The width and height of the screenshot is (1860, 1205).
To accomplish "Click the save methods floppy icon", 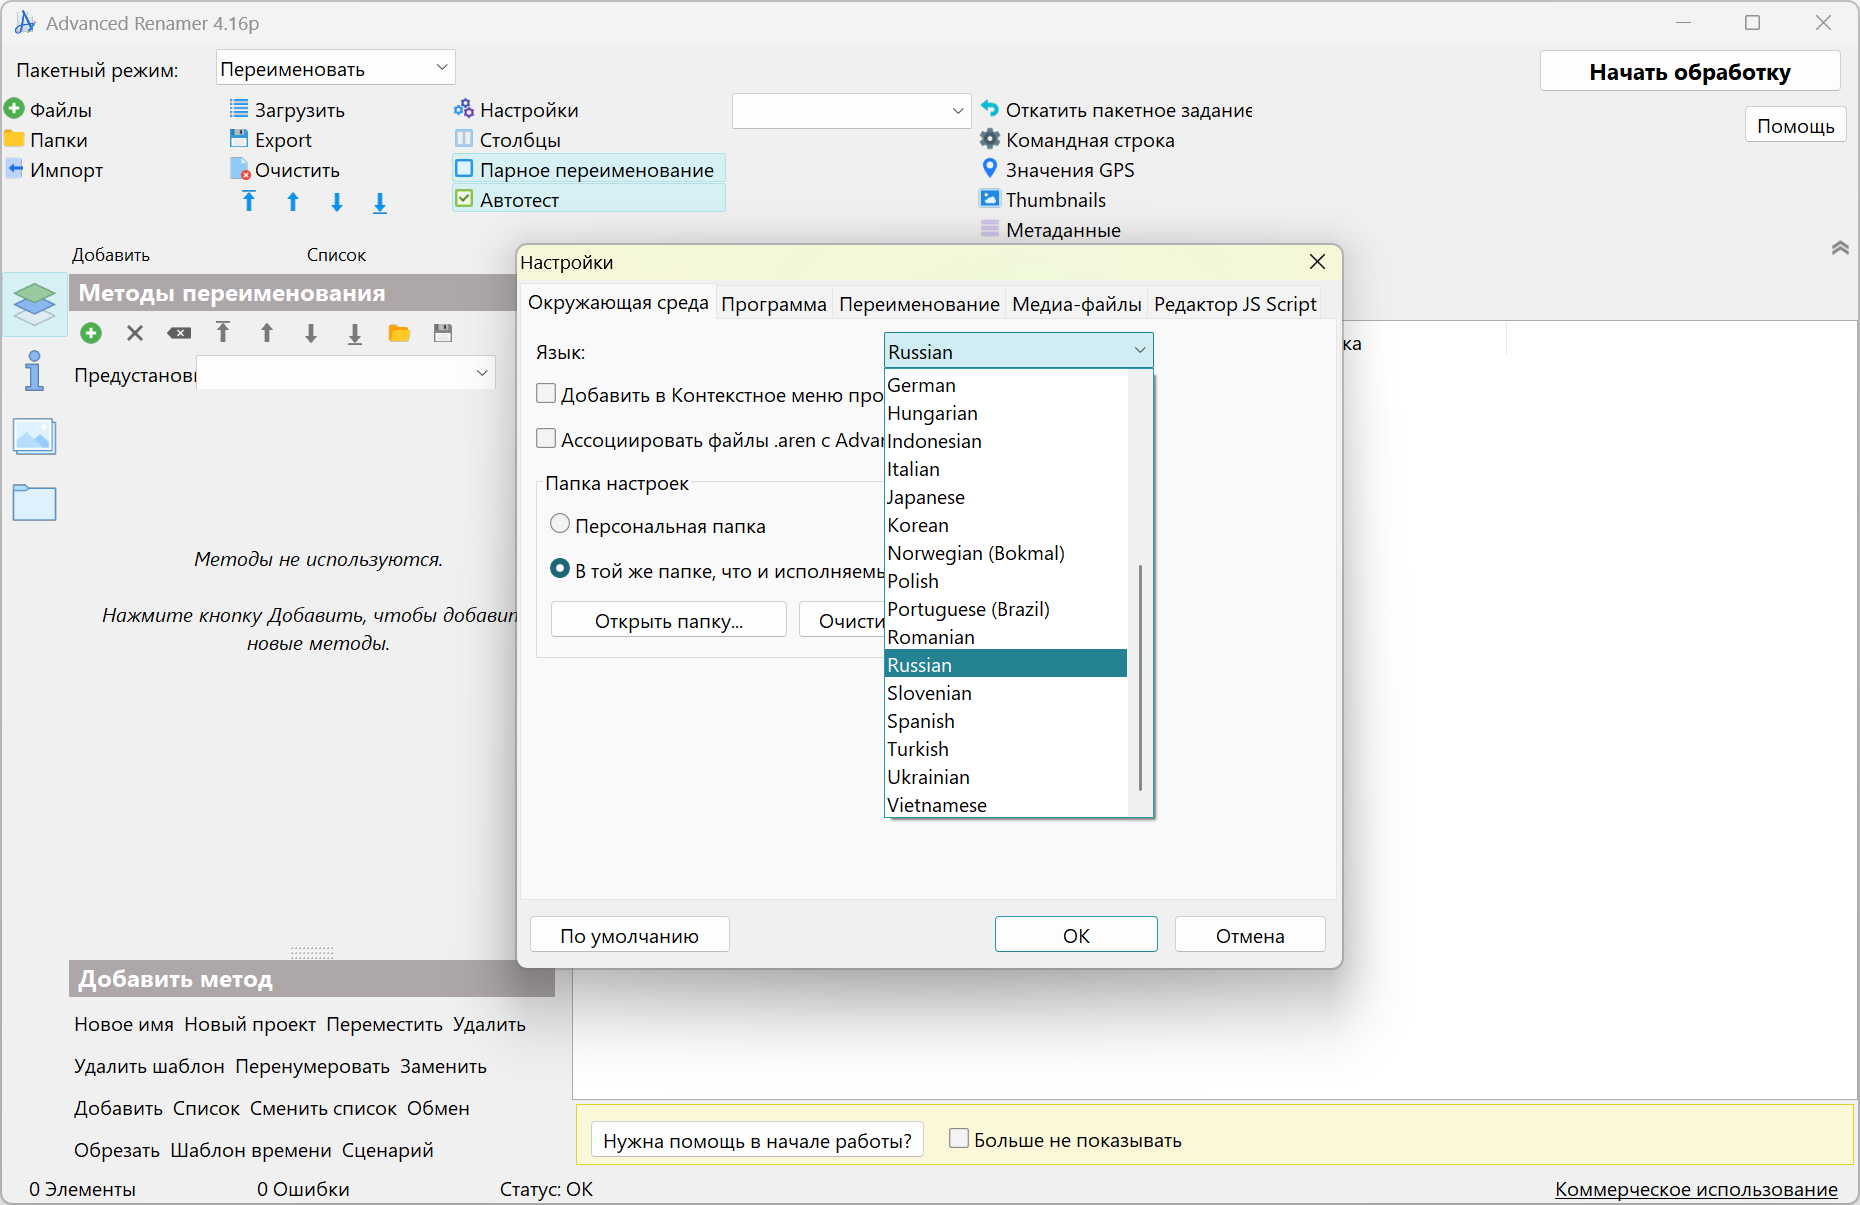I will pos(443,333).
